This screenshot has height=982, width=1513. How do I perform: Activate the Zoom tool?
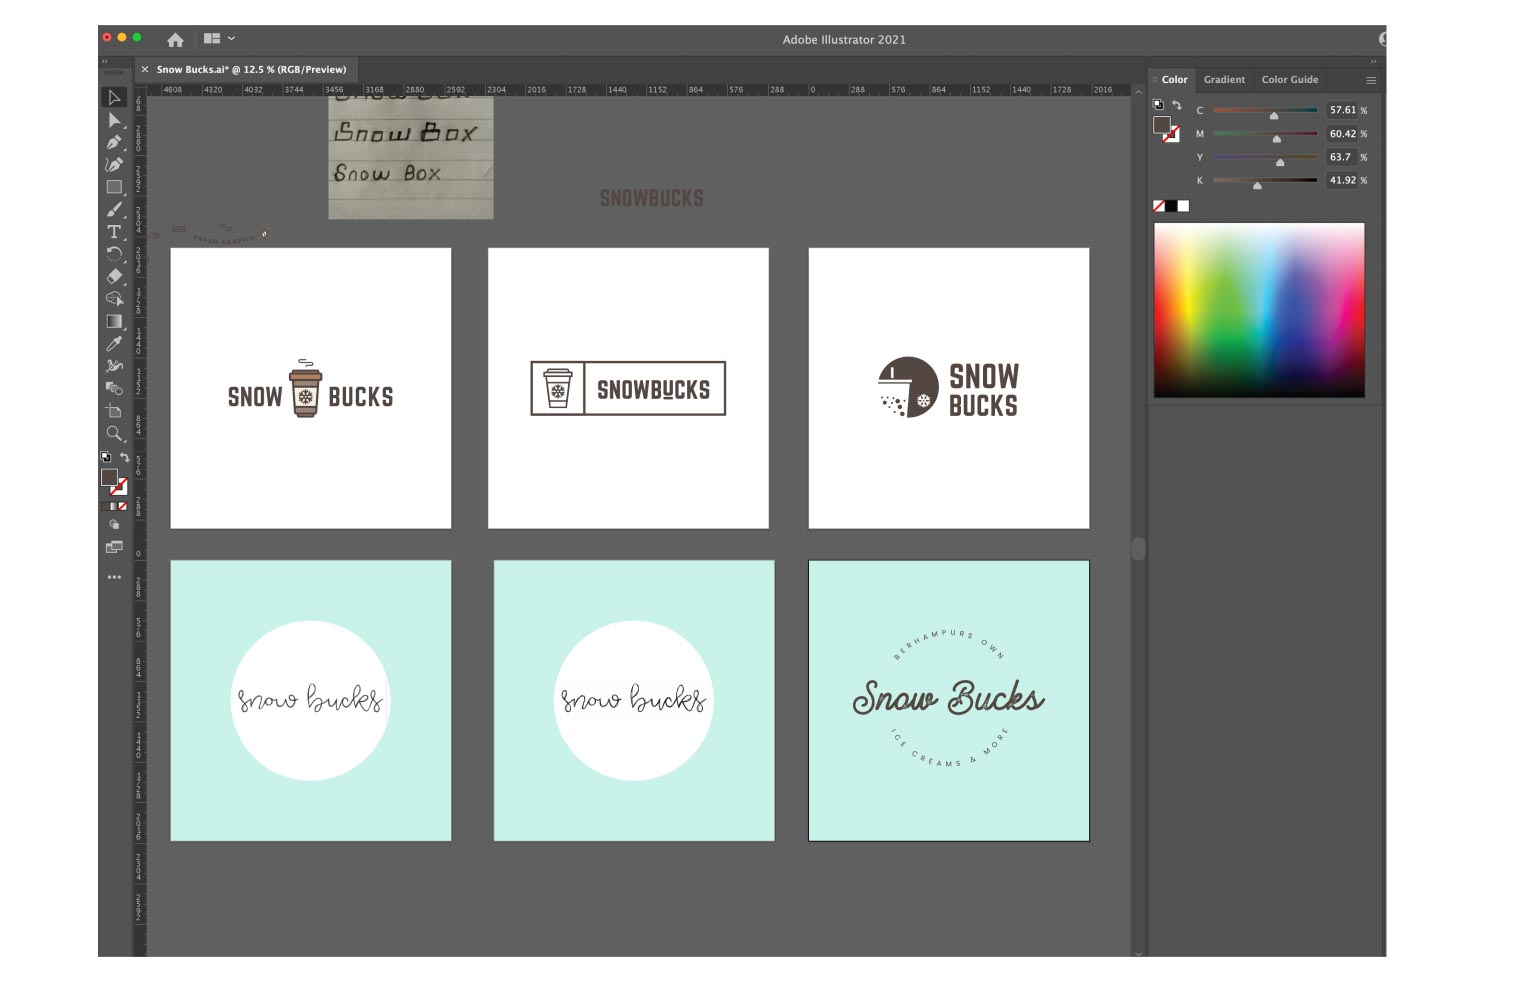pos(114,433)
